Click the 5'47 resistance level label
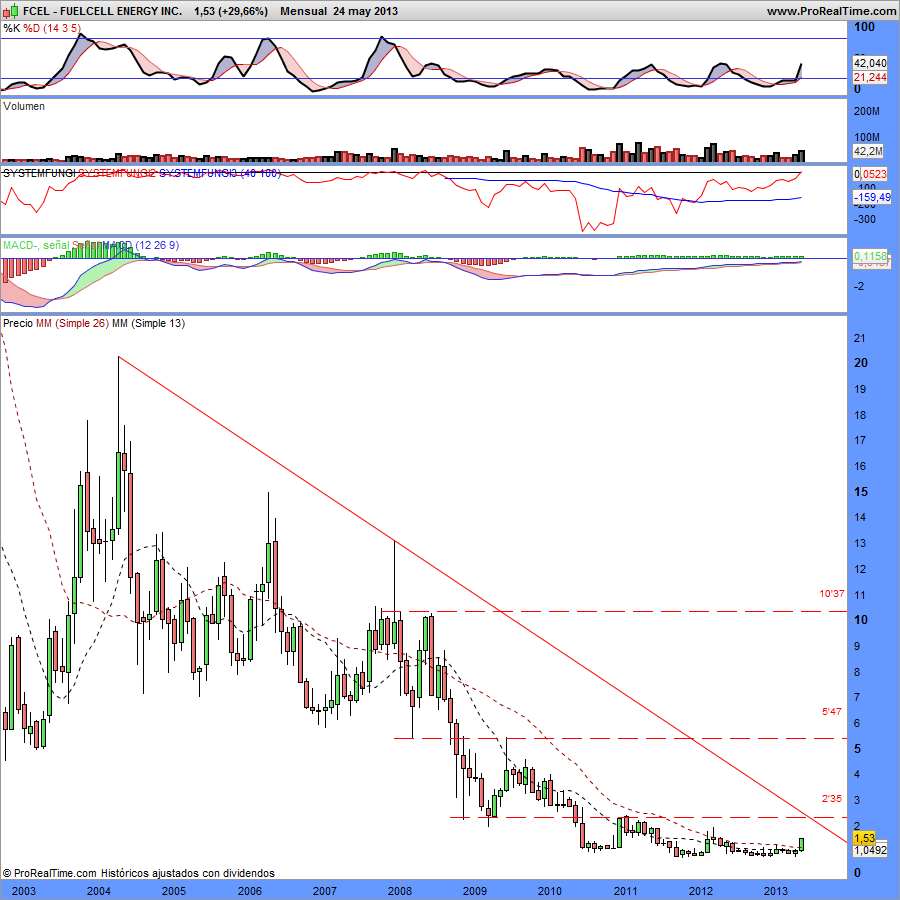This screenshot has width=900, height=900. pyautogui.click(x=832, y=712)
